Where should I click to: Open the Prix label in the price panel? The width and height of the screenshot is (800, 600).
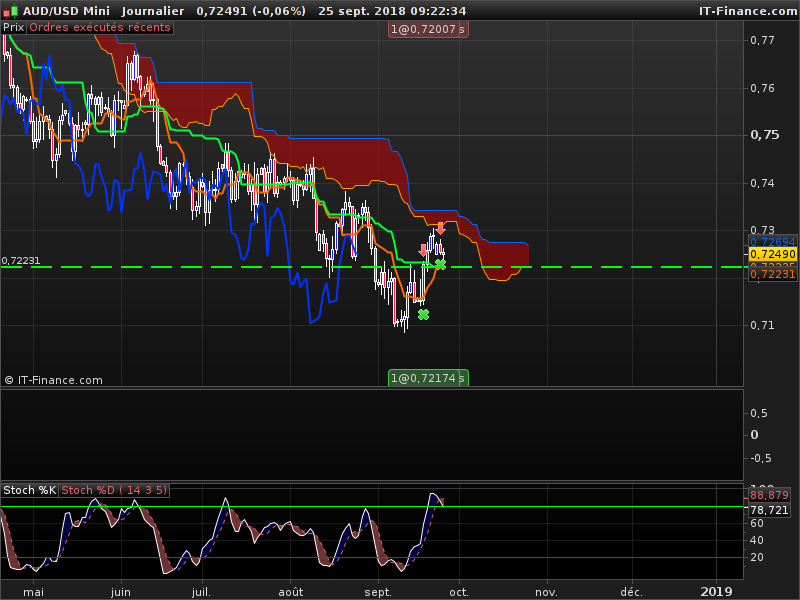14,27
